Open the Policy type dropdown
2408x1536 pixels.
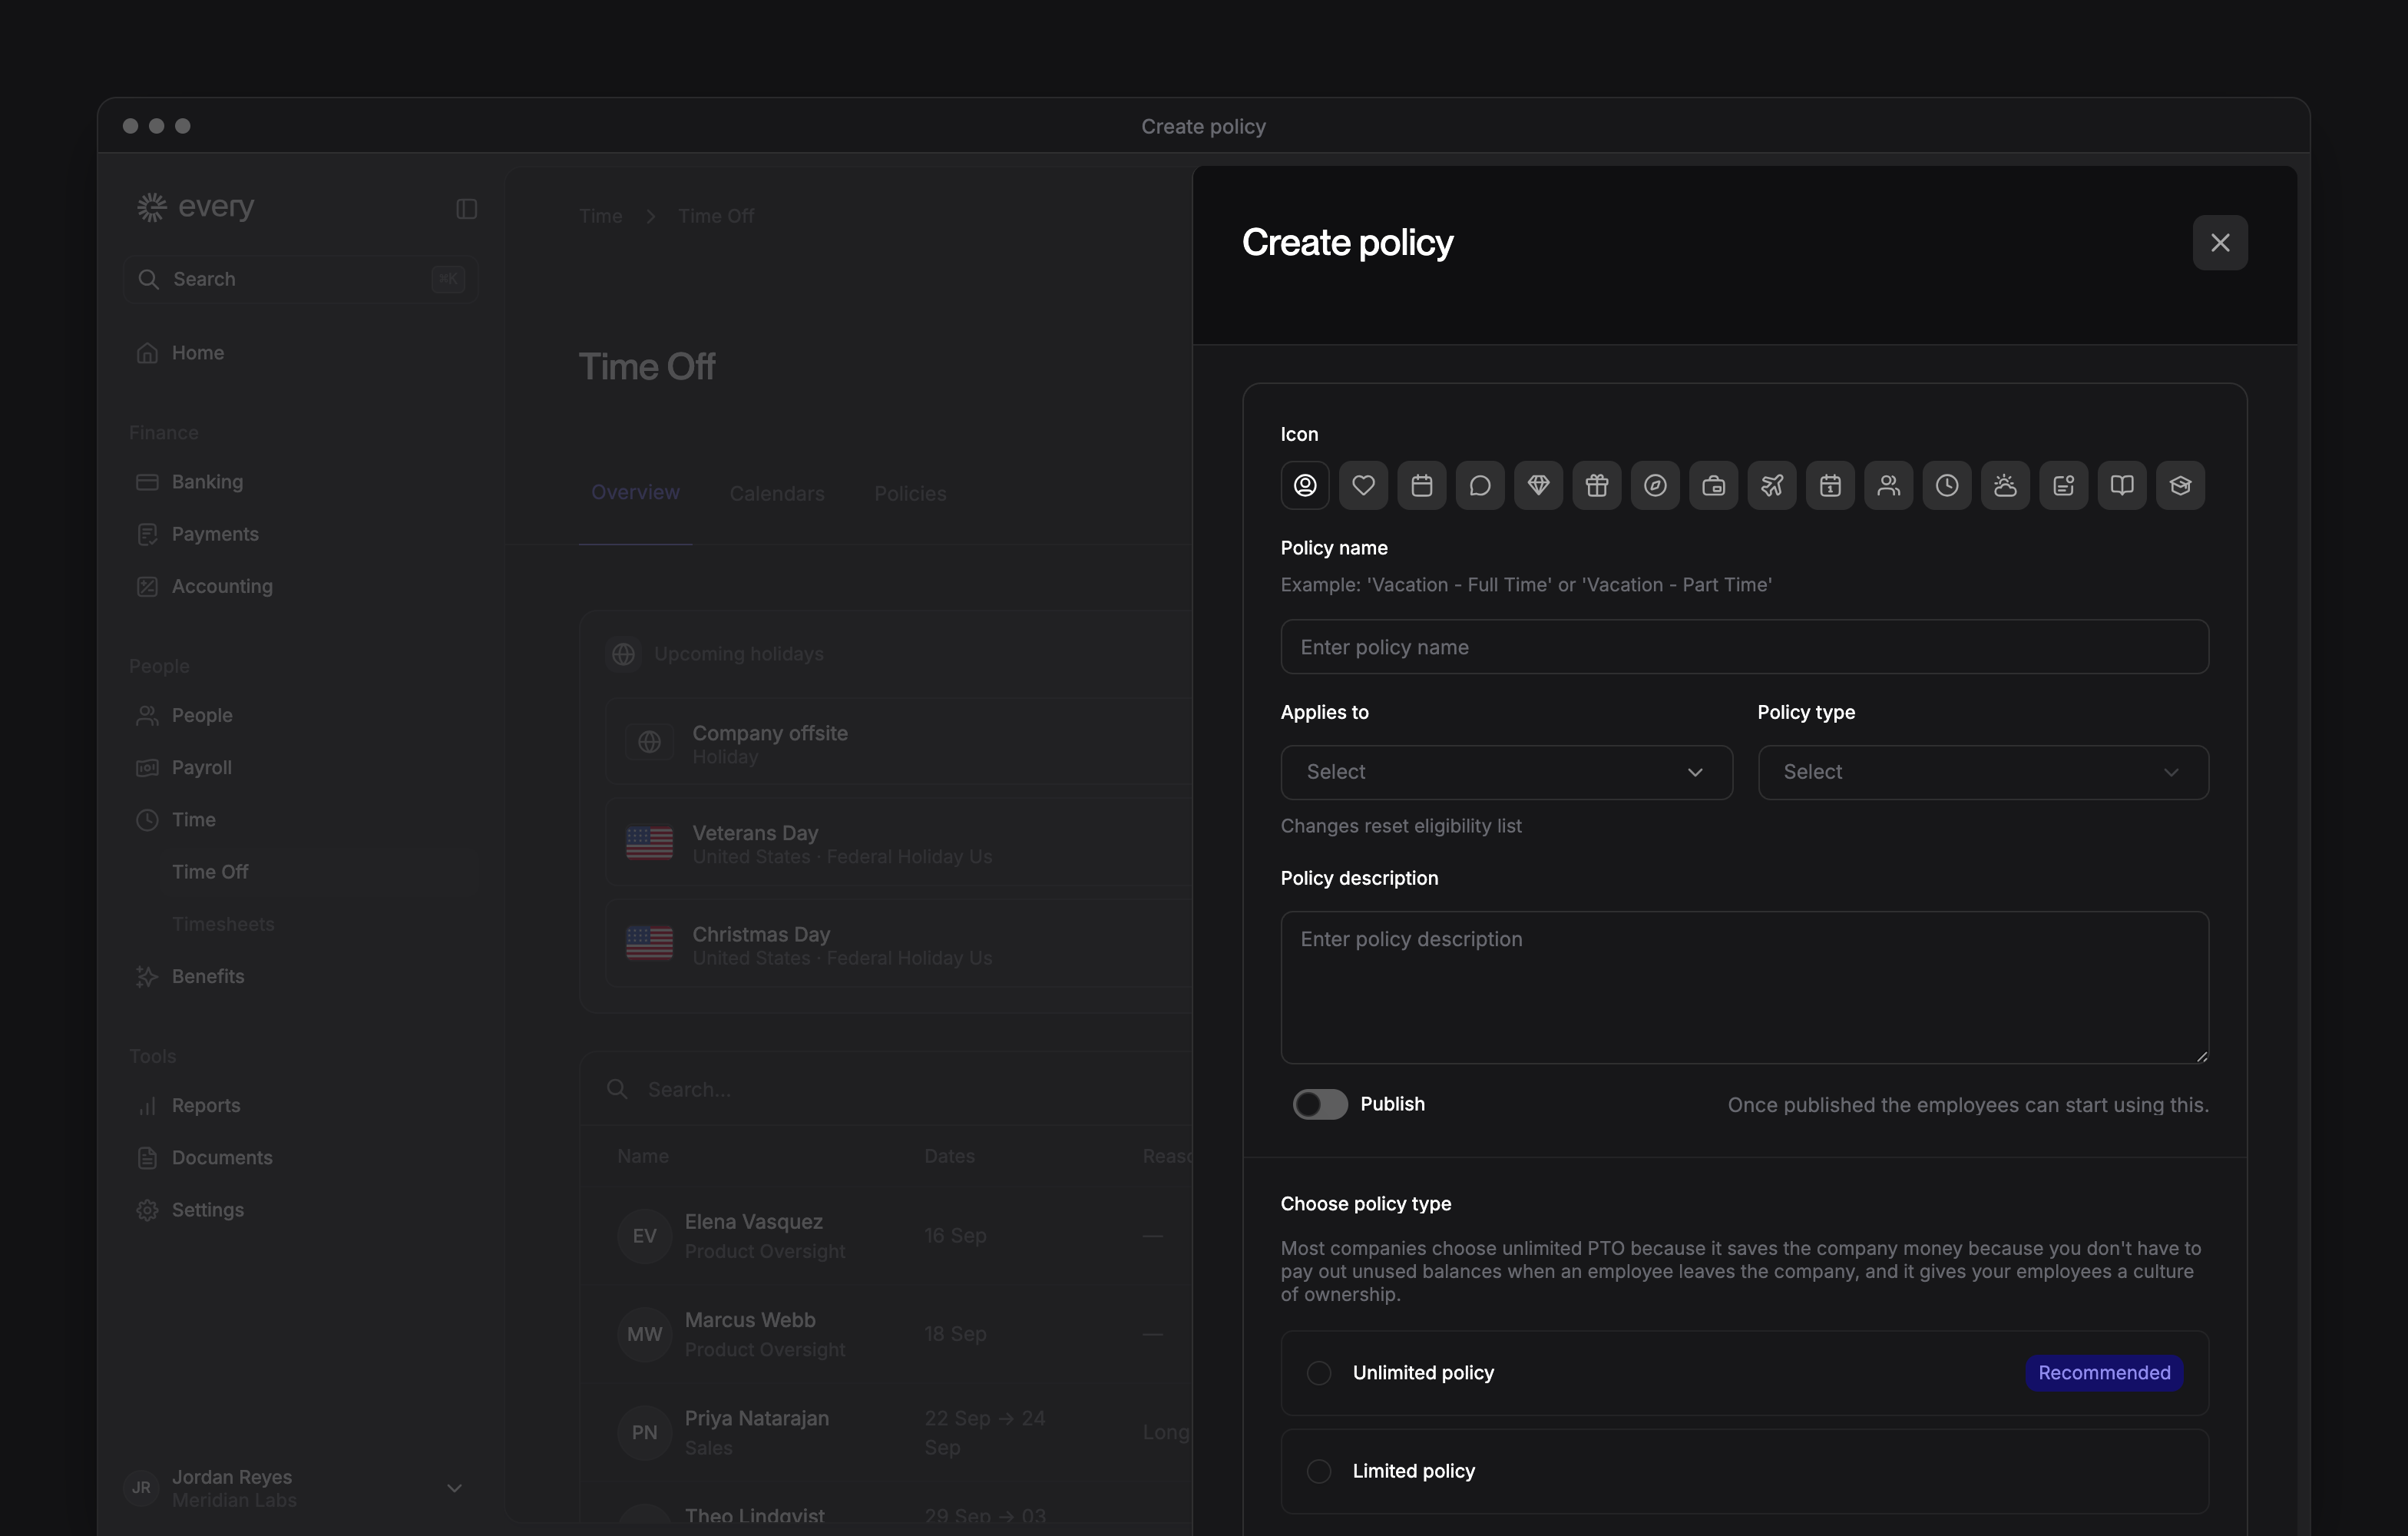(1983, 772)
